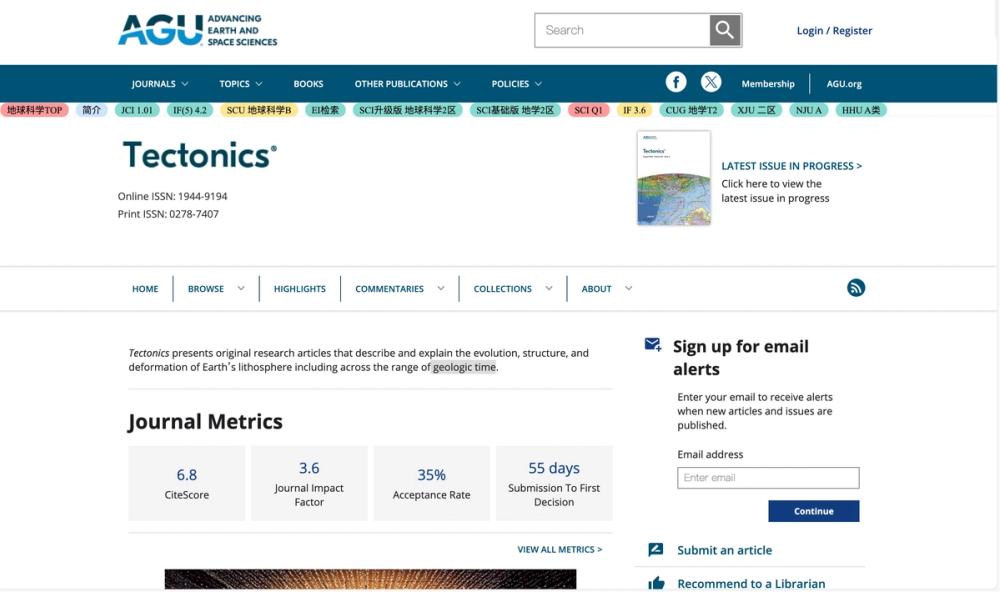Click the Recommend to a Librarian thumbs-up icon

[656, 583]
